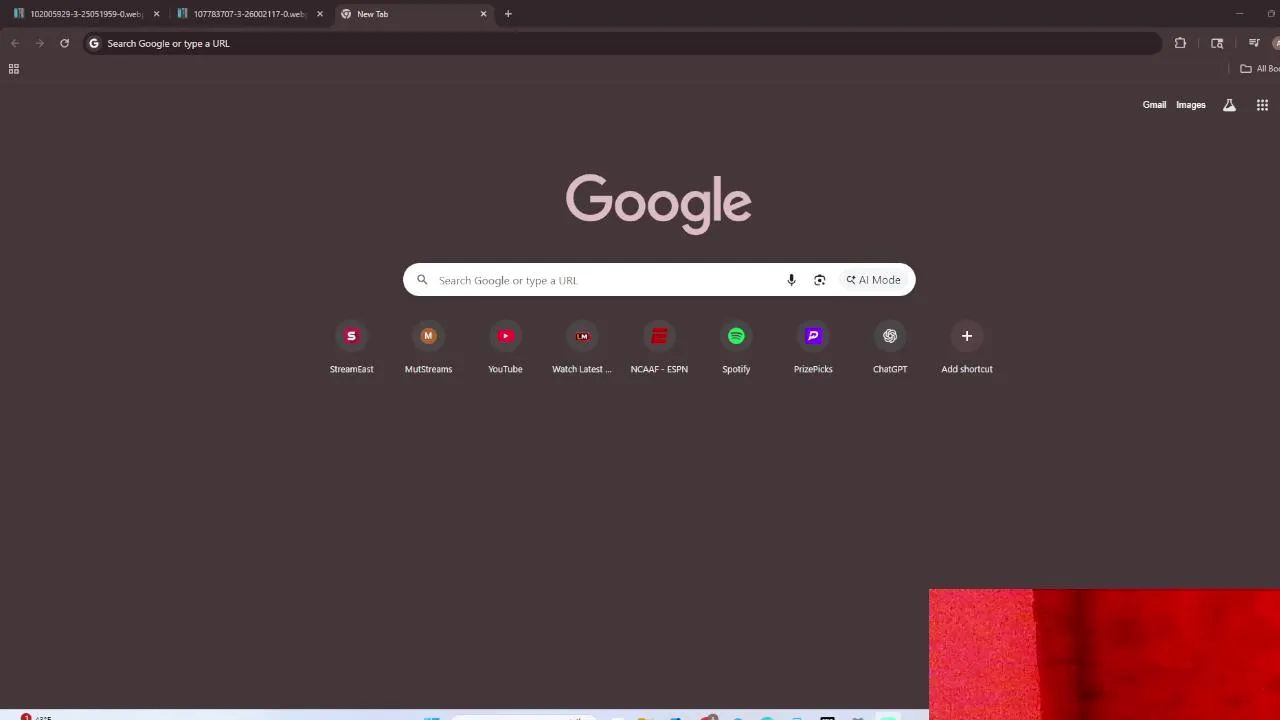Start voice search with the microphone icon

(791, 280)
